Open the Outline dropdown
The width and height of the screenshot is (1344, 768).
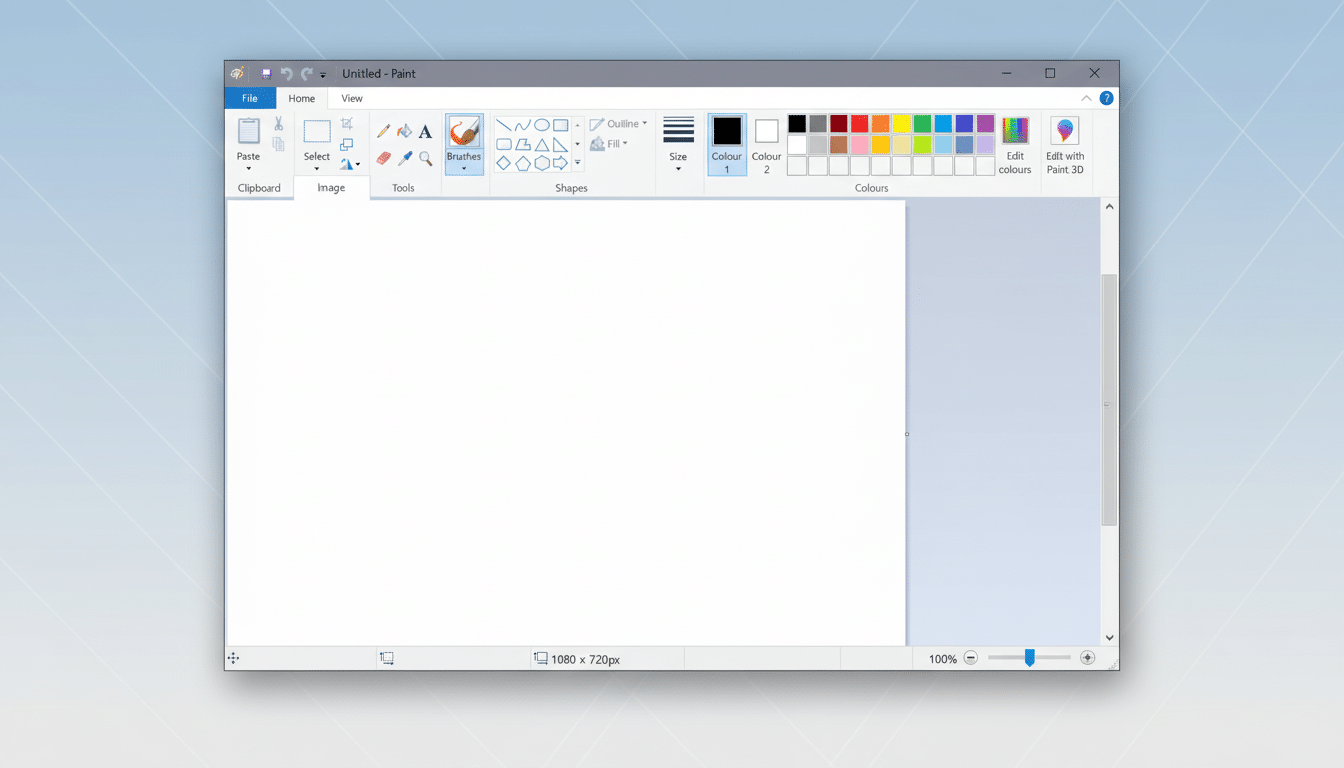(618, 123)
